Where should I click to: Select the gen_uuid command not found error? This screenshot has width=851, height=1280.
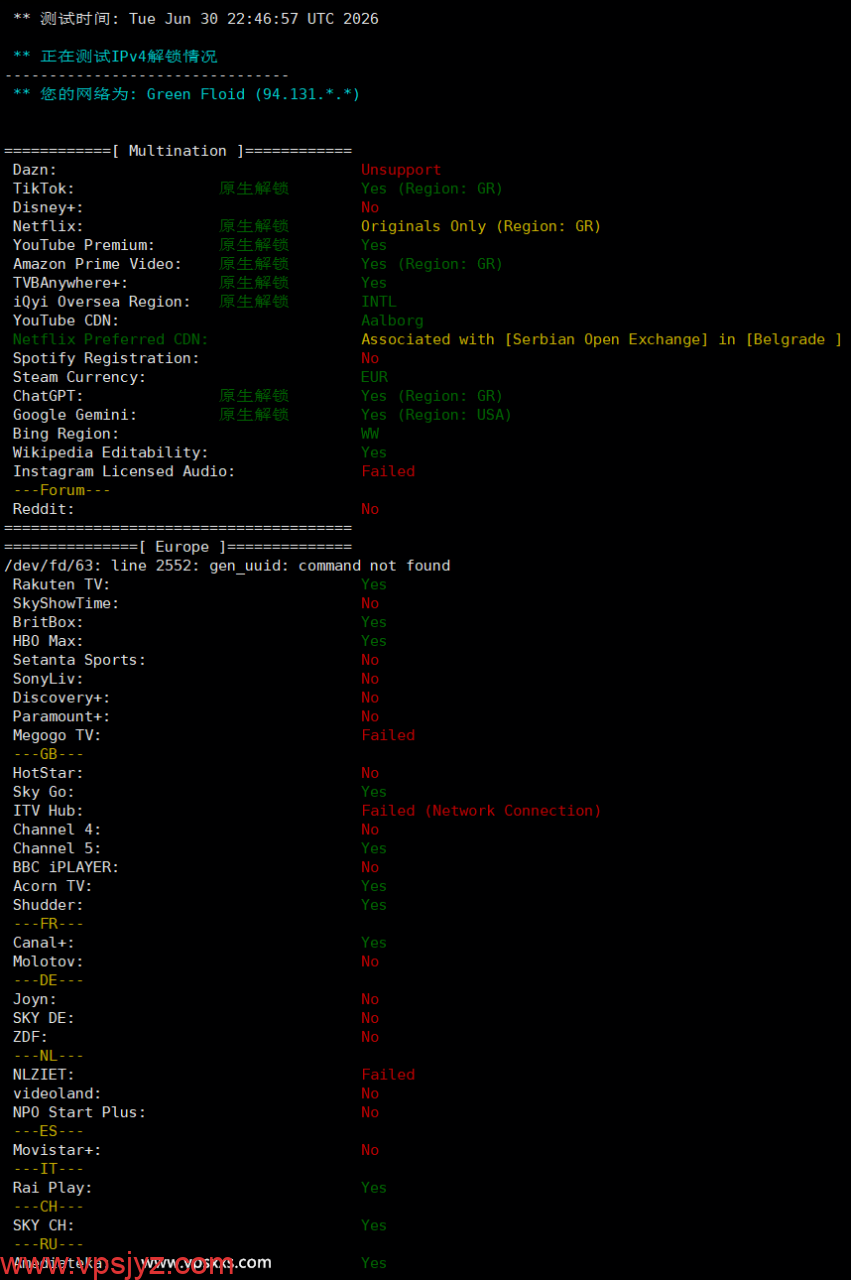click(227, 566)
